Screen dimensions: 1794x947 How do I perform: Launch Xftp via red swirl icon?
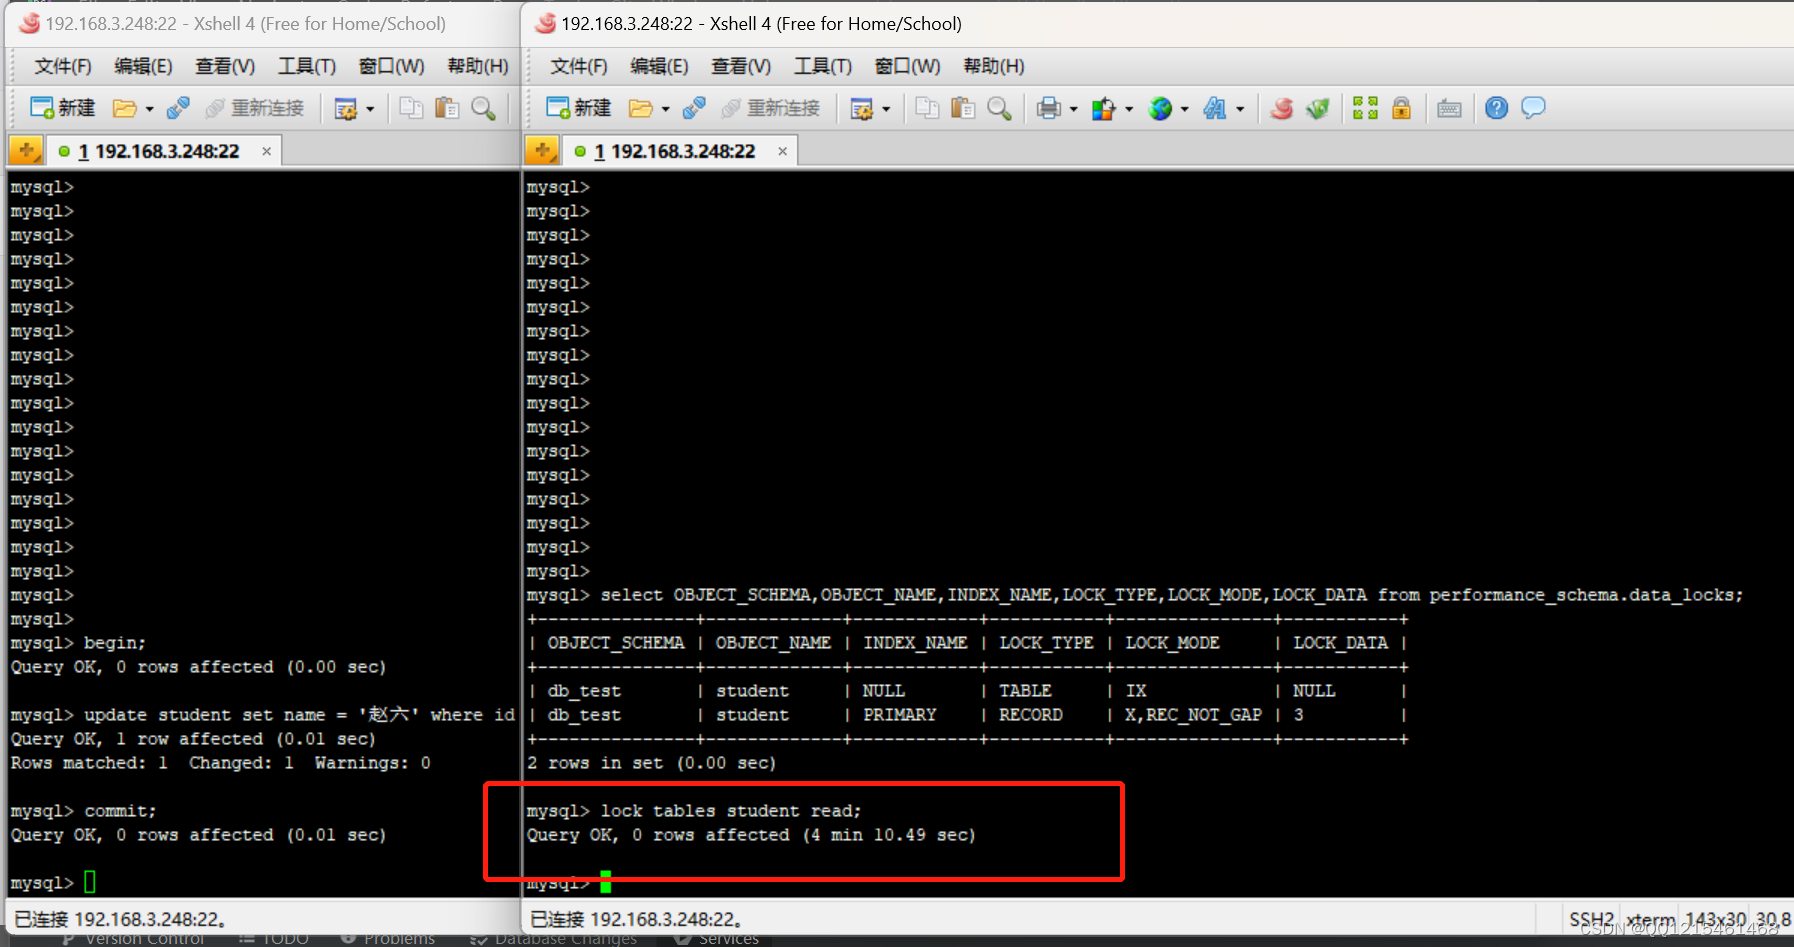click(x=1282, y=108)
